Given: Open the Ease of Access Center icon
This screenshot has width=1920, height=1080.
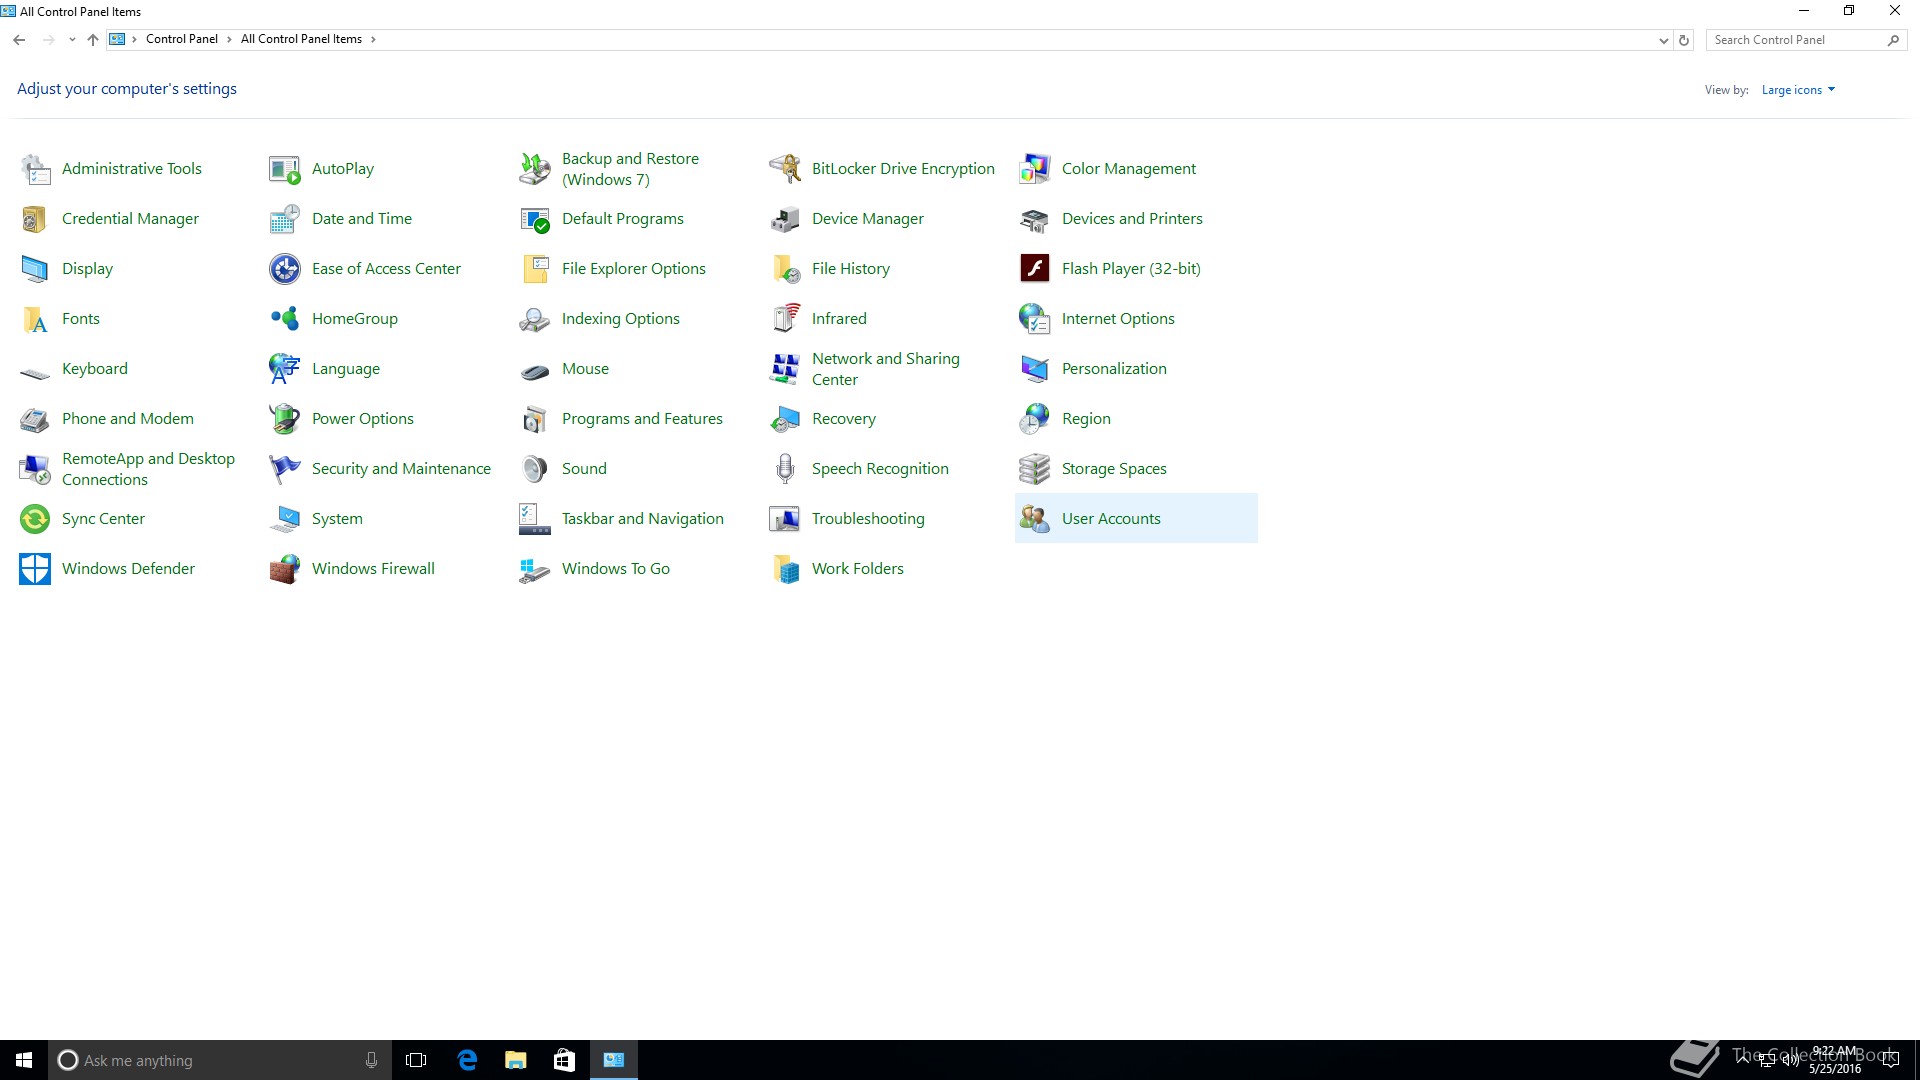Looking at the screenshot, I should (285, 269).
